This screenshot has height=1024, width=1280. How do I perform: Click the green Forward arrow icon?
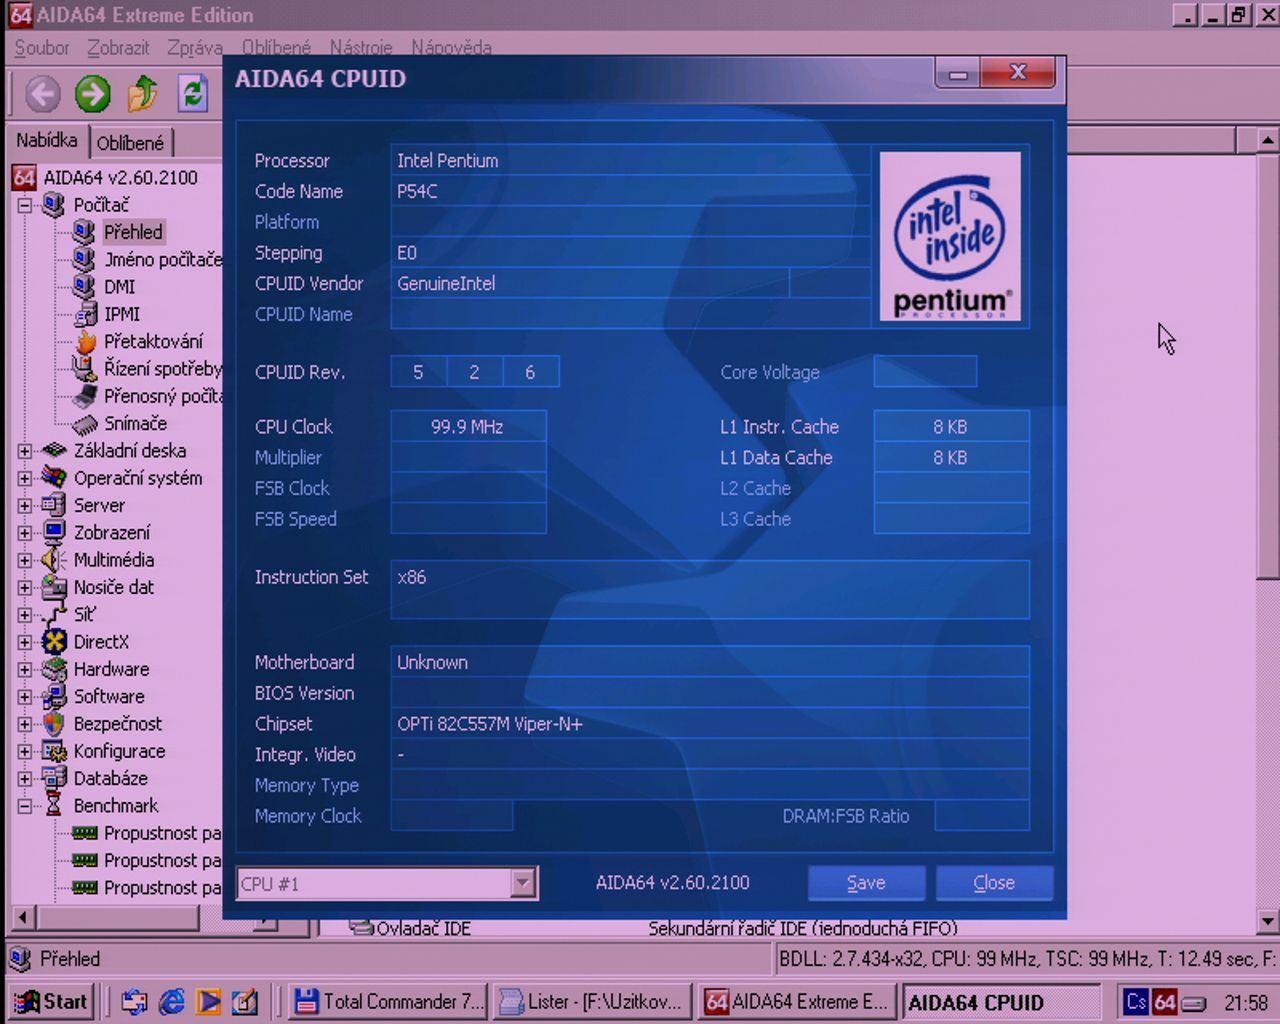coord(92,95)
